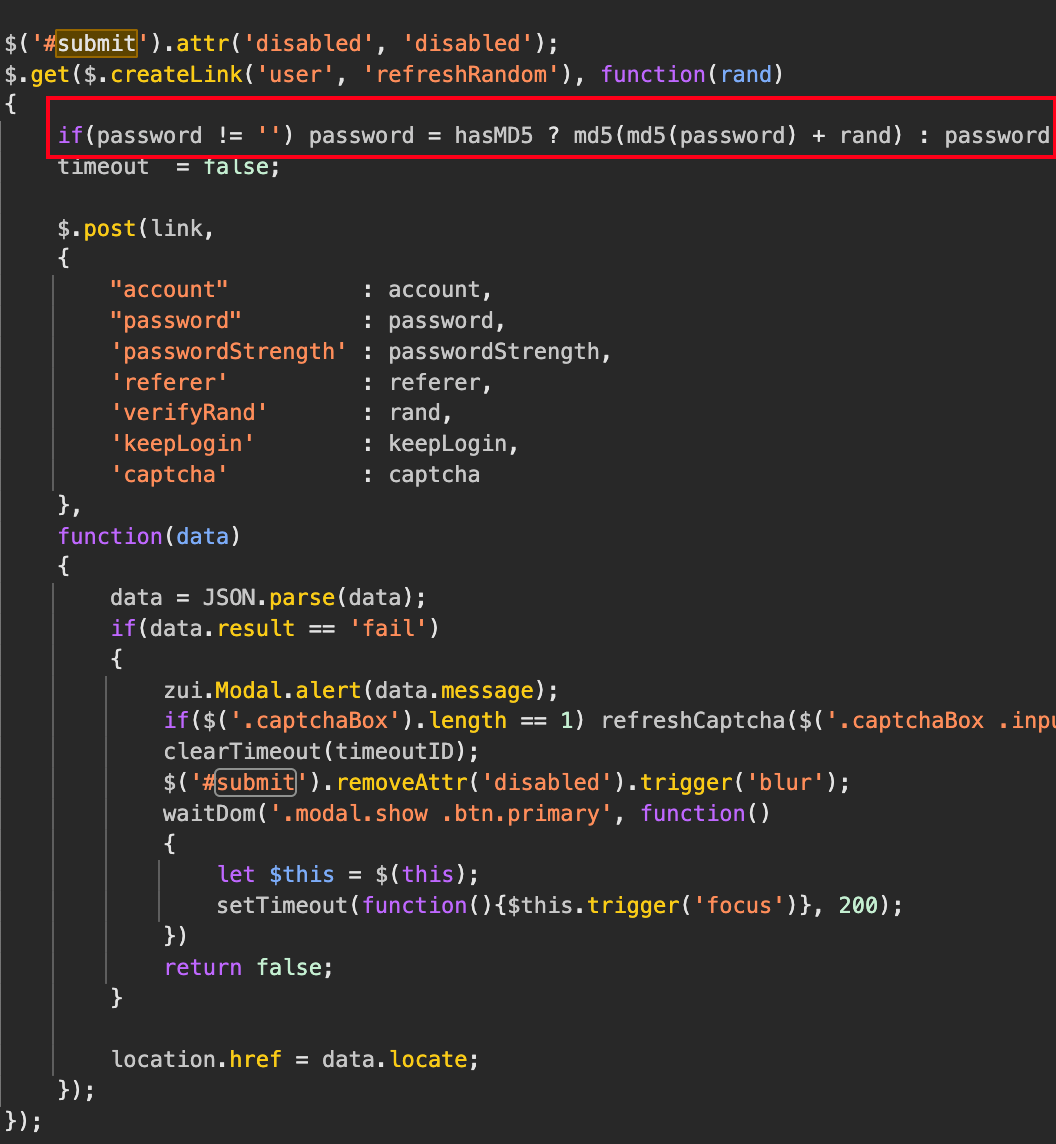Screen dimensions: 1056x1144
Task: Click the number 200 in the setTimeout call
Action: point(858,905)
